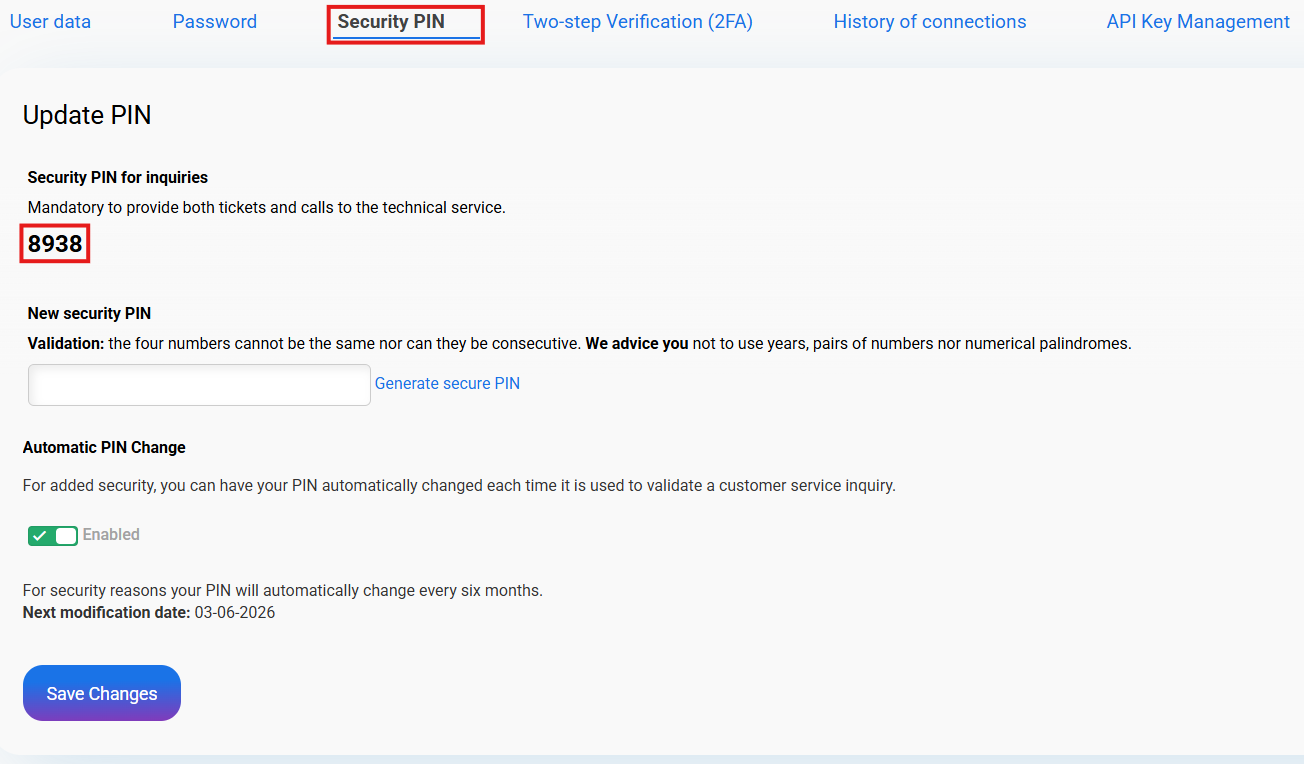
Task: Click the Generate secure PIN link
Action: tap(447, 384)
